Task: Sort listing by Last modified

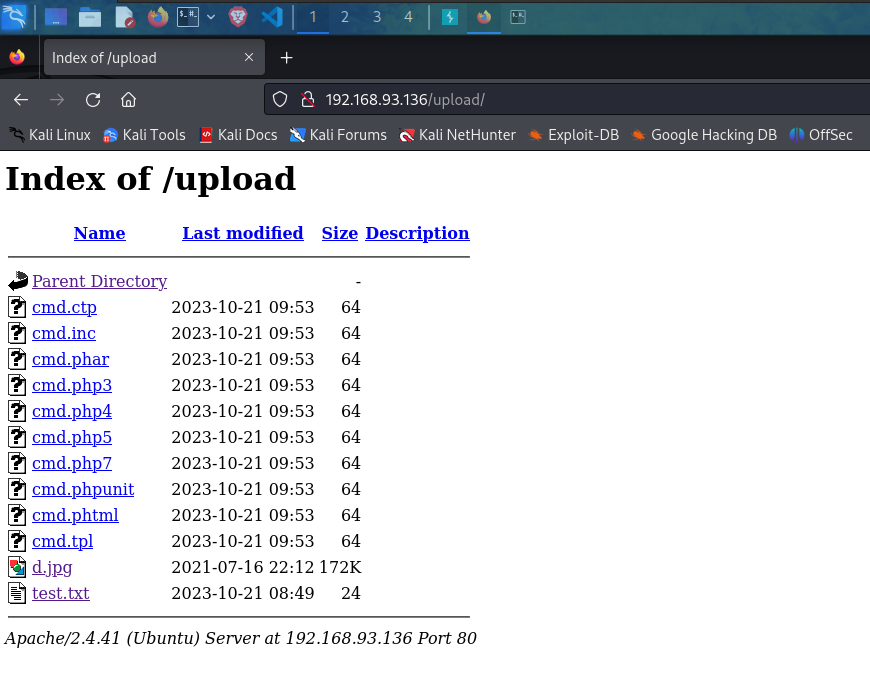Action: click(x=242, y=233)
